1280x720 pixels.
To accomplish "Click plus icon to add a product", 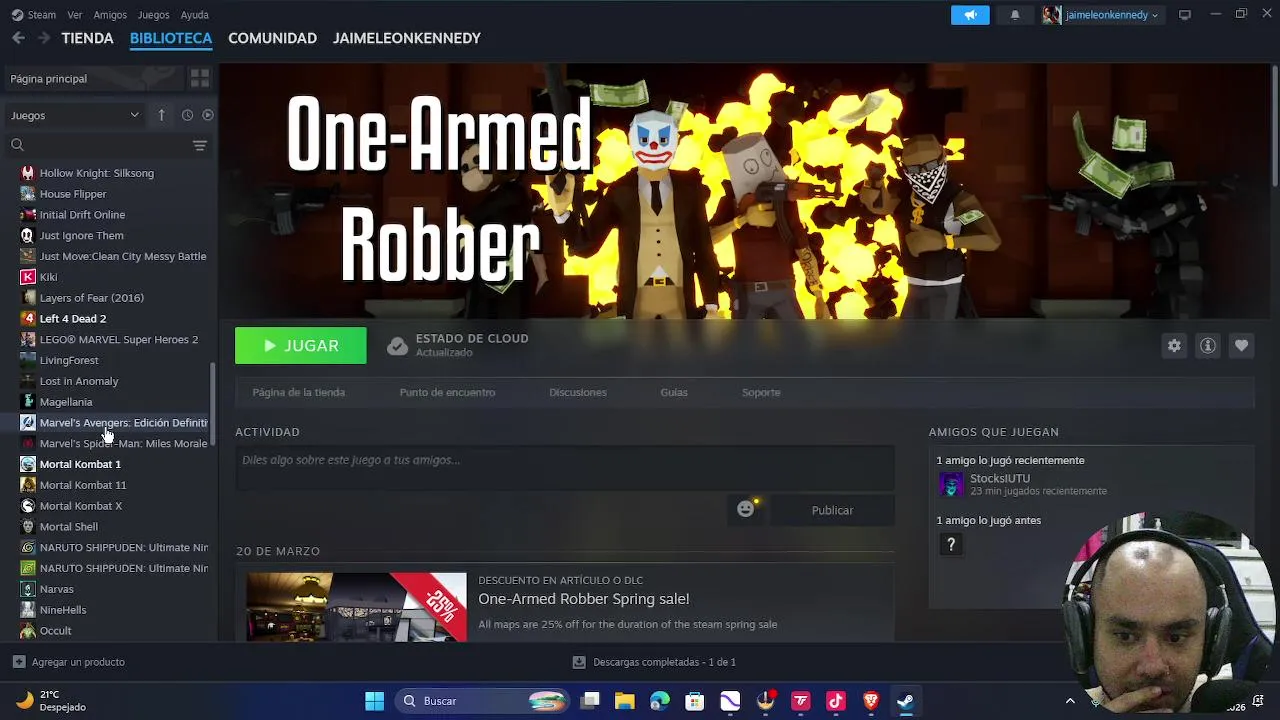I will click(18, 662).
